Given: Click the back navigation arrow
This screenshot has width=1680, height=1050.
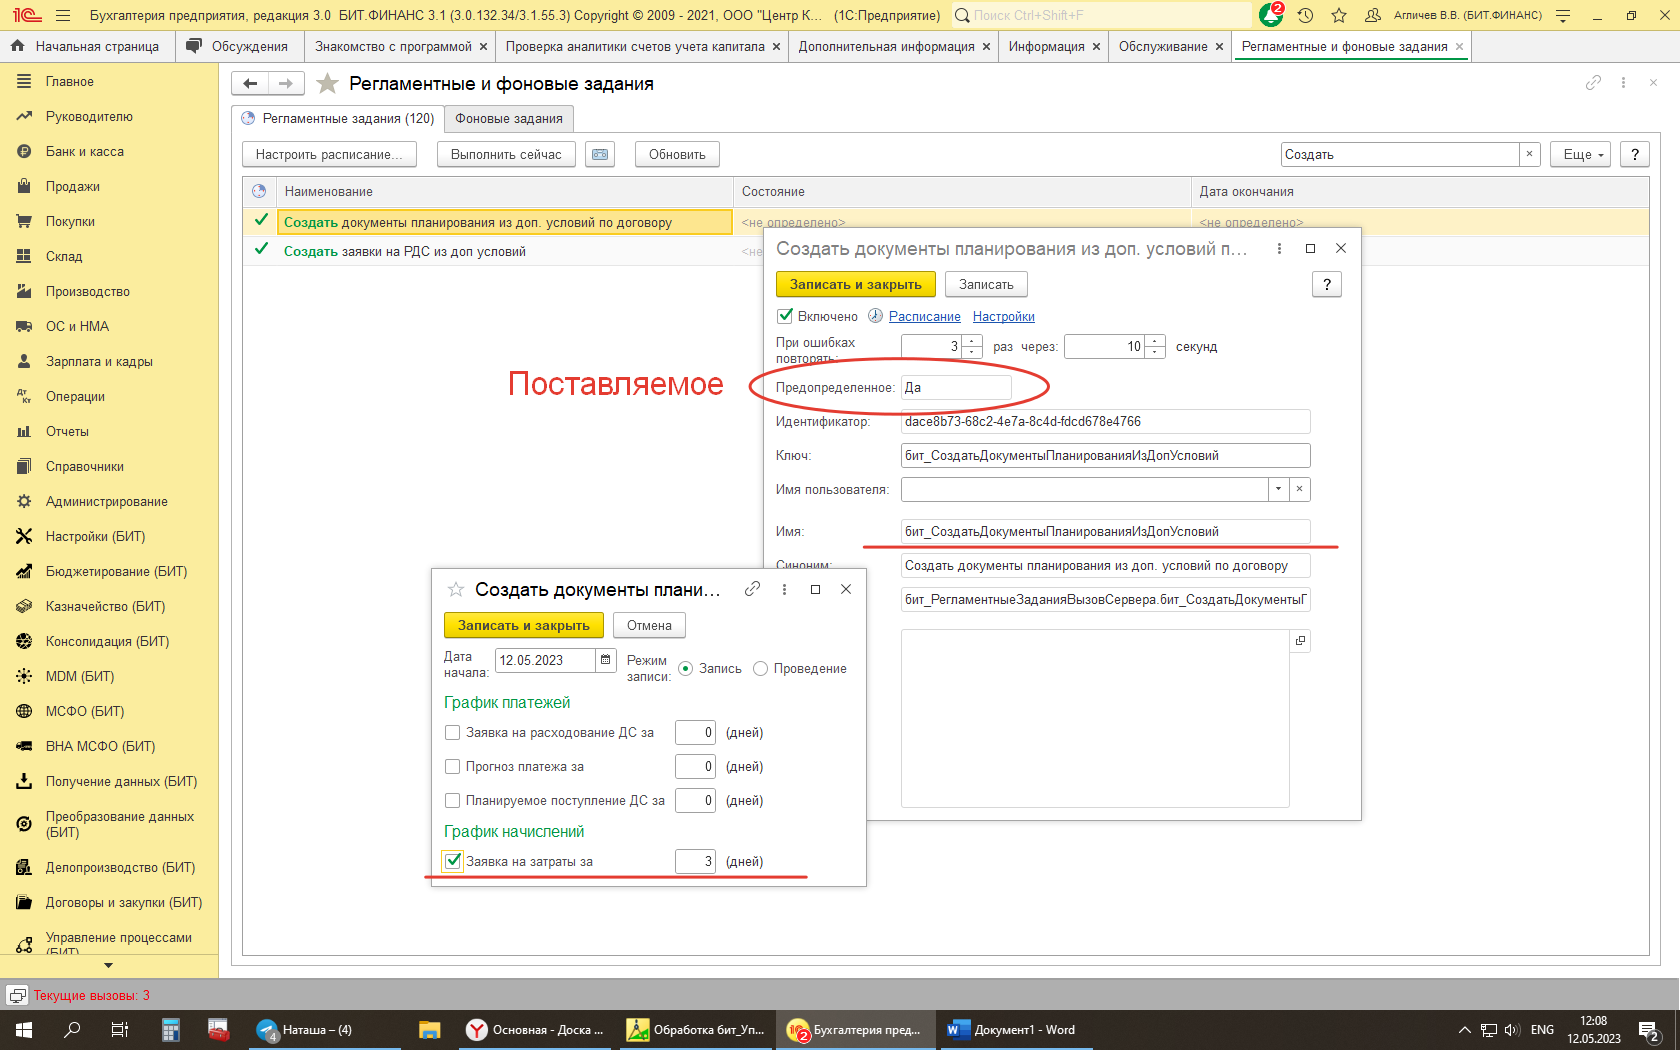Looking at the screenshot, I should (250, 84).
